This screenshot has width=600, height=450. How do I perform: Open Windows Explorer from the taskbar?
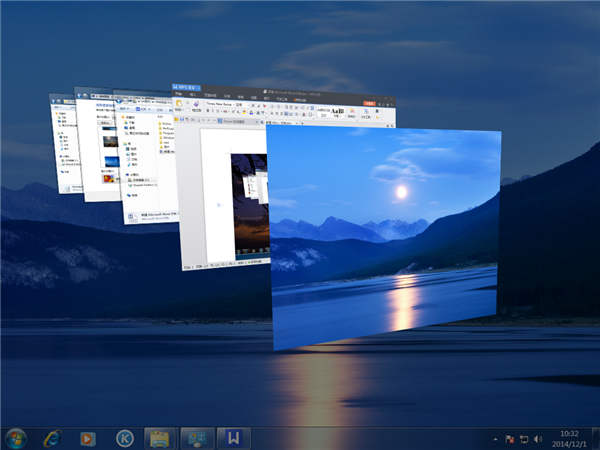pos(159,438)
